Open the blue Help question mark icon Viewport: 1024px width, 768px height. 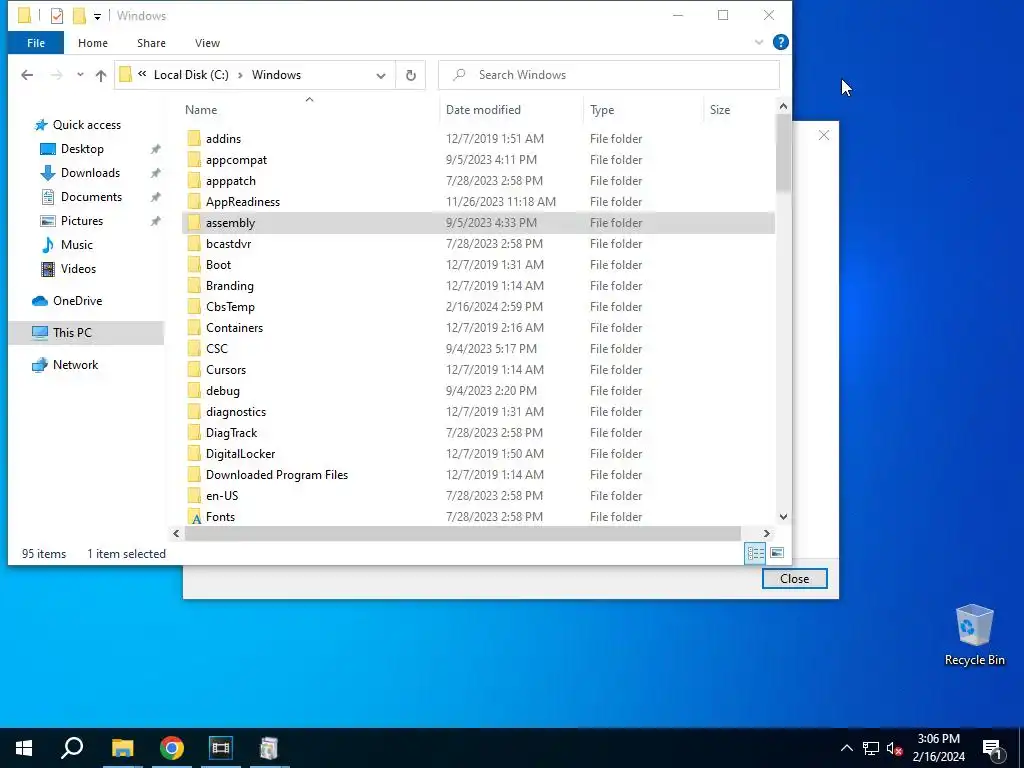pos(780,42)
